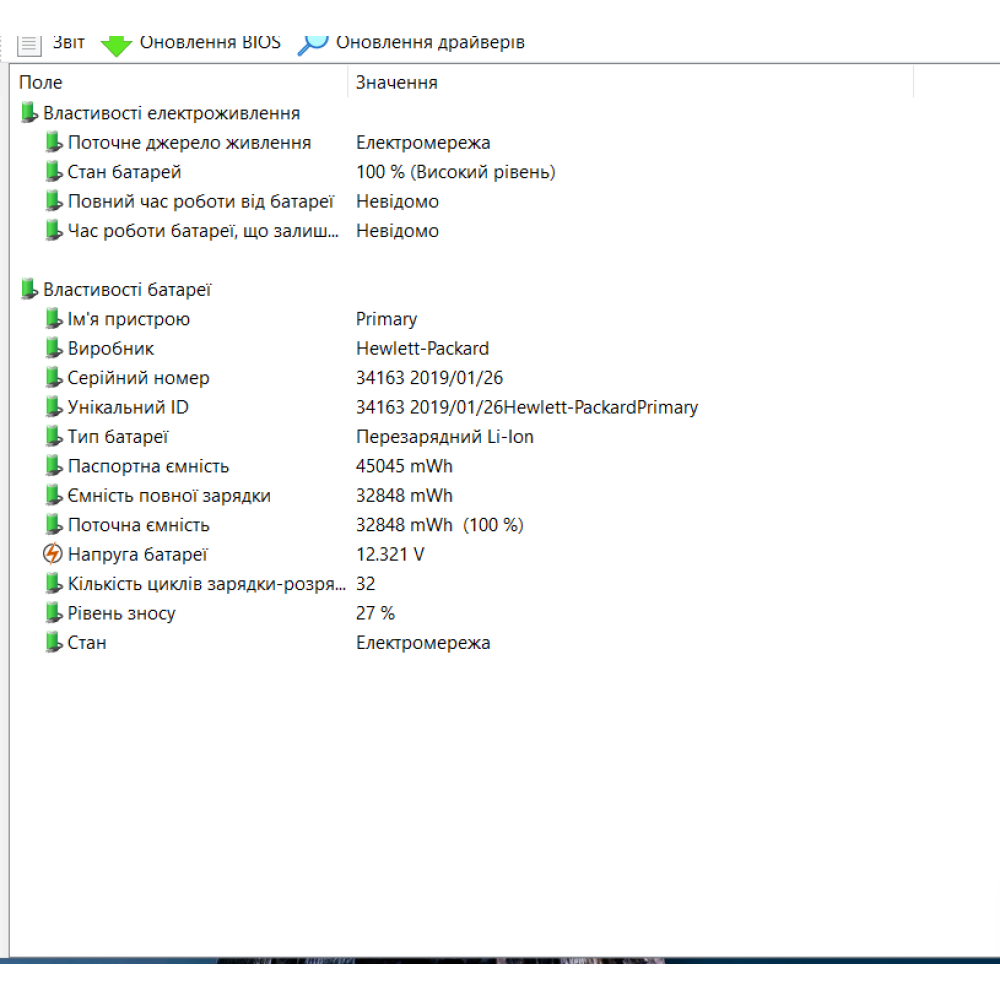This screenshot has width=1000, height=1000.
Task: Select battery icon next to Властивості батареї
Action: (x=29, y=289)
